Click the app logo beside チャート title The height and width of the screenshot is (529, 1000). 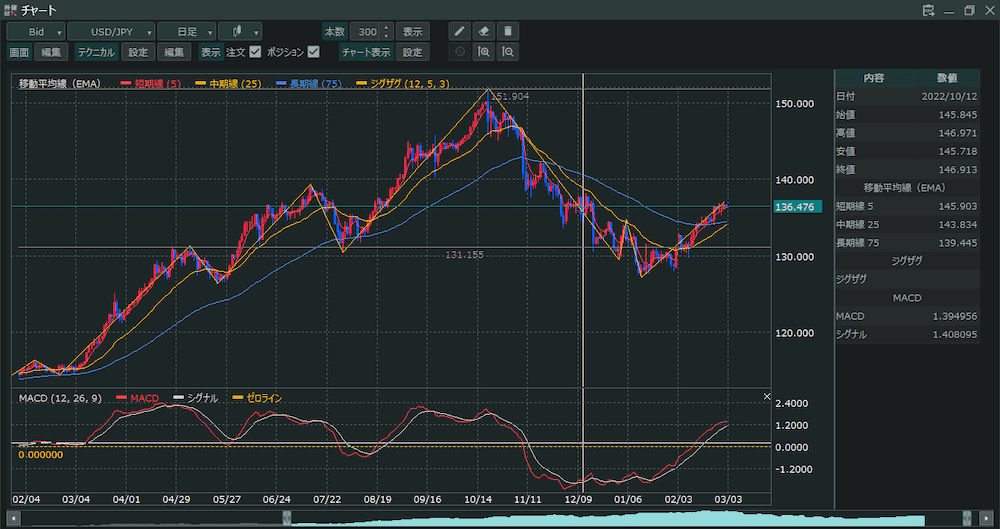tap(10, 10)
